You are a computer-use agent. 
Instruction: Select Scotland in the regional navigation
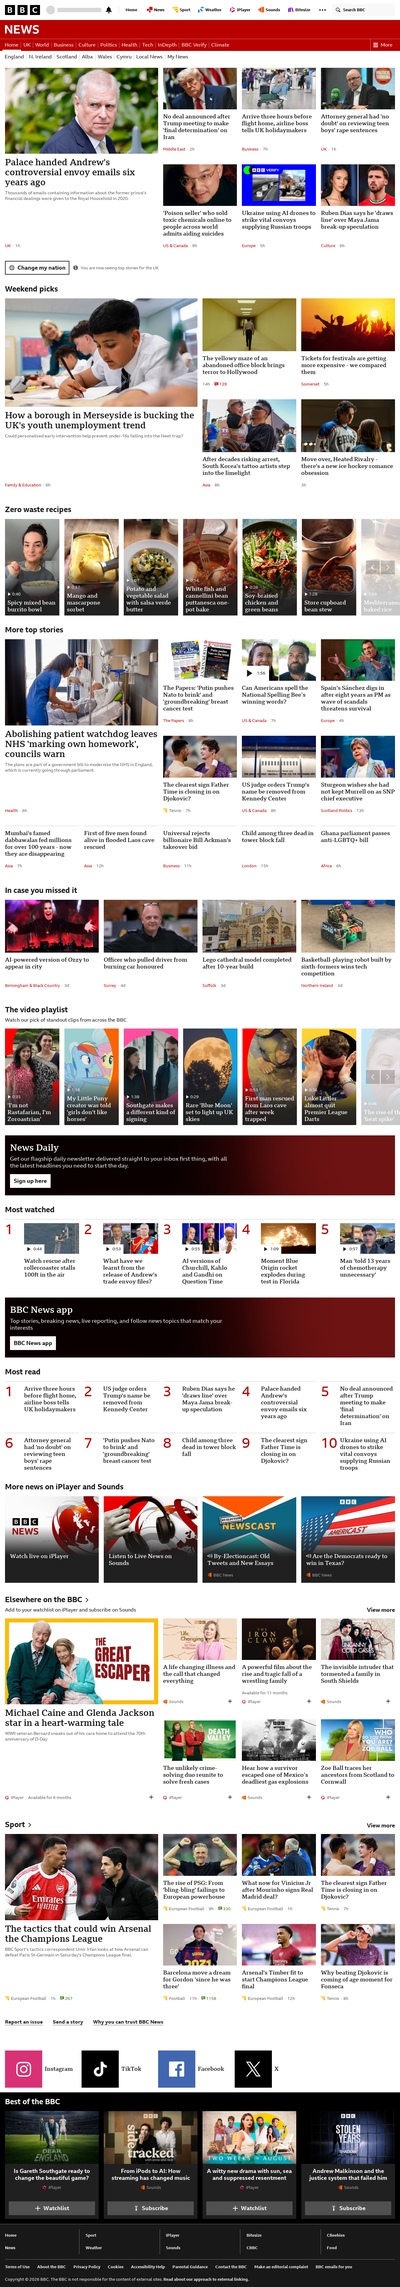point(67,57)
